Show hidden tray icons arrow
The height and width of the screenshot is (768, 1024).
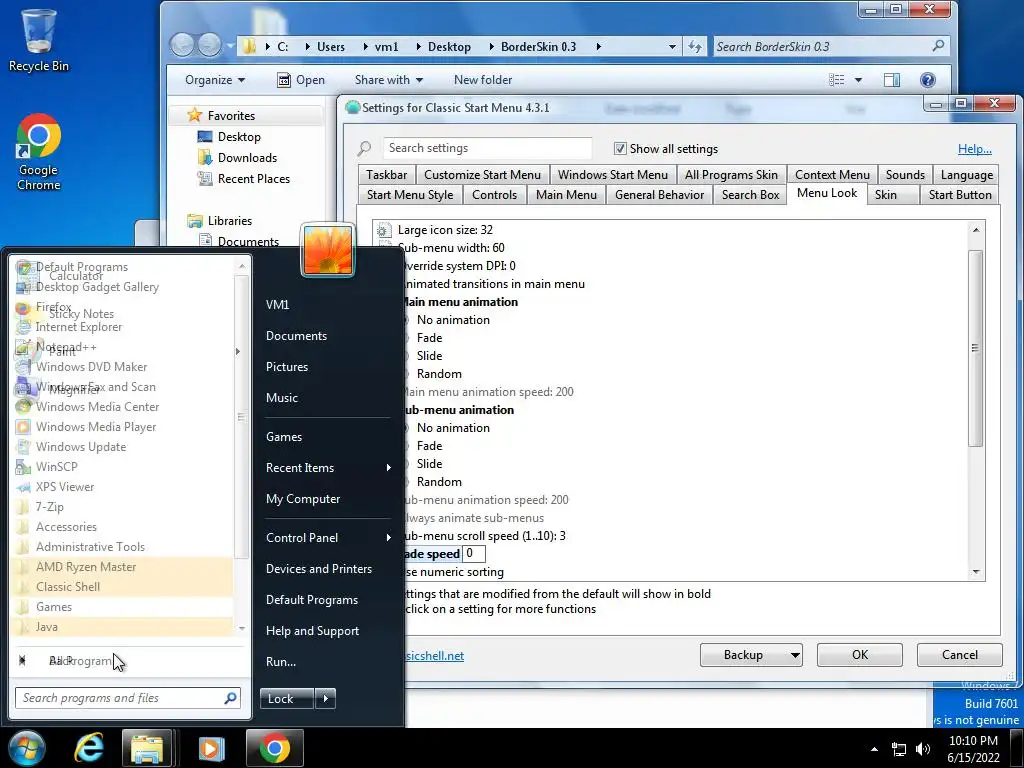(874, 749)
